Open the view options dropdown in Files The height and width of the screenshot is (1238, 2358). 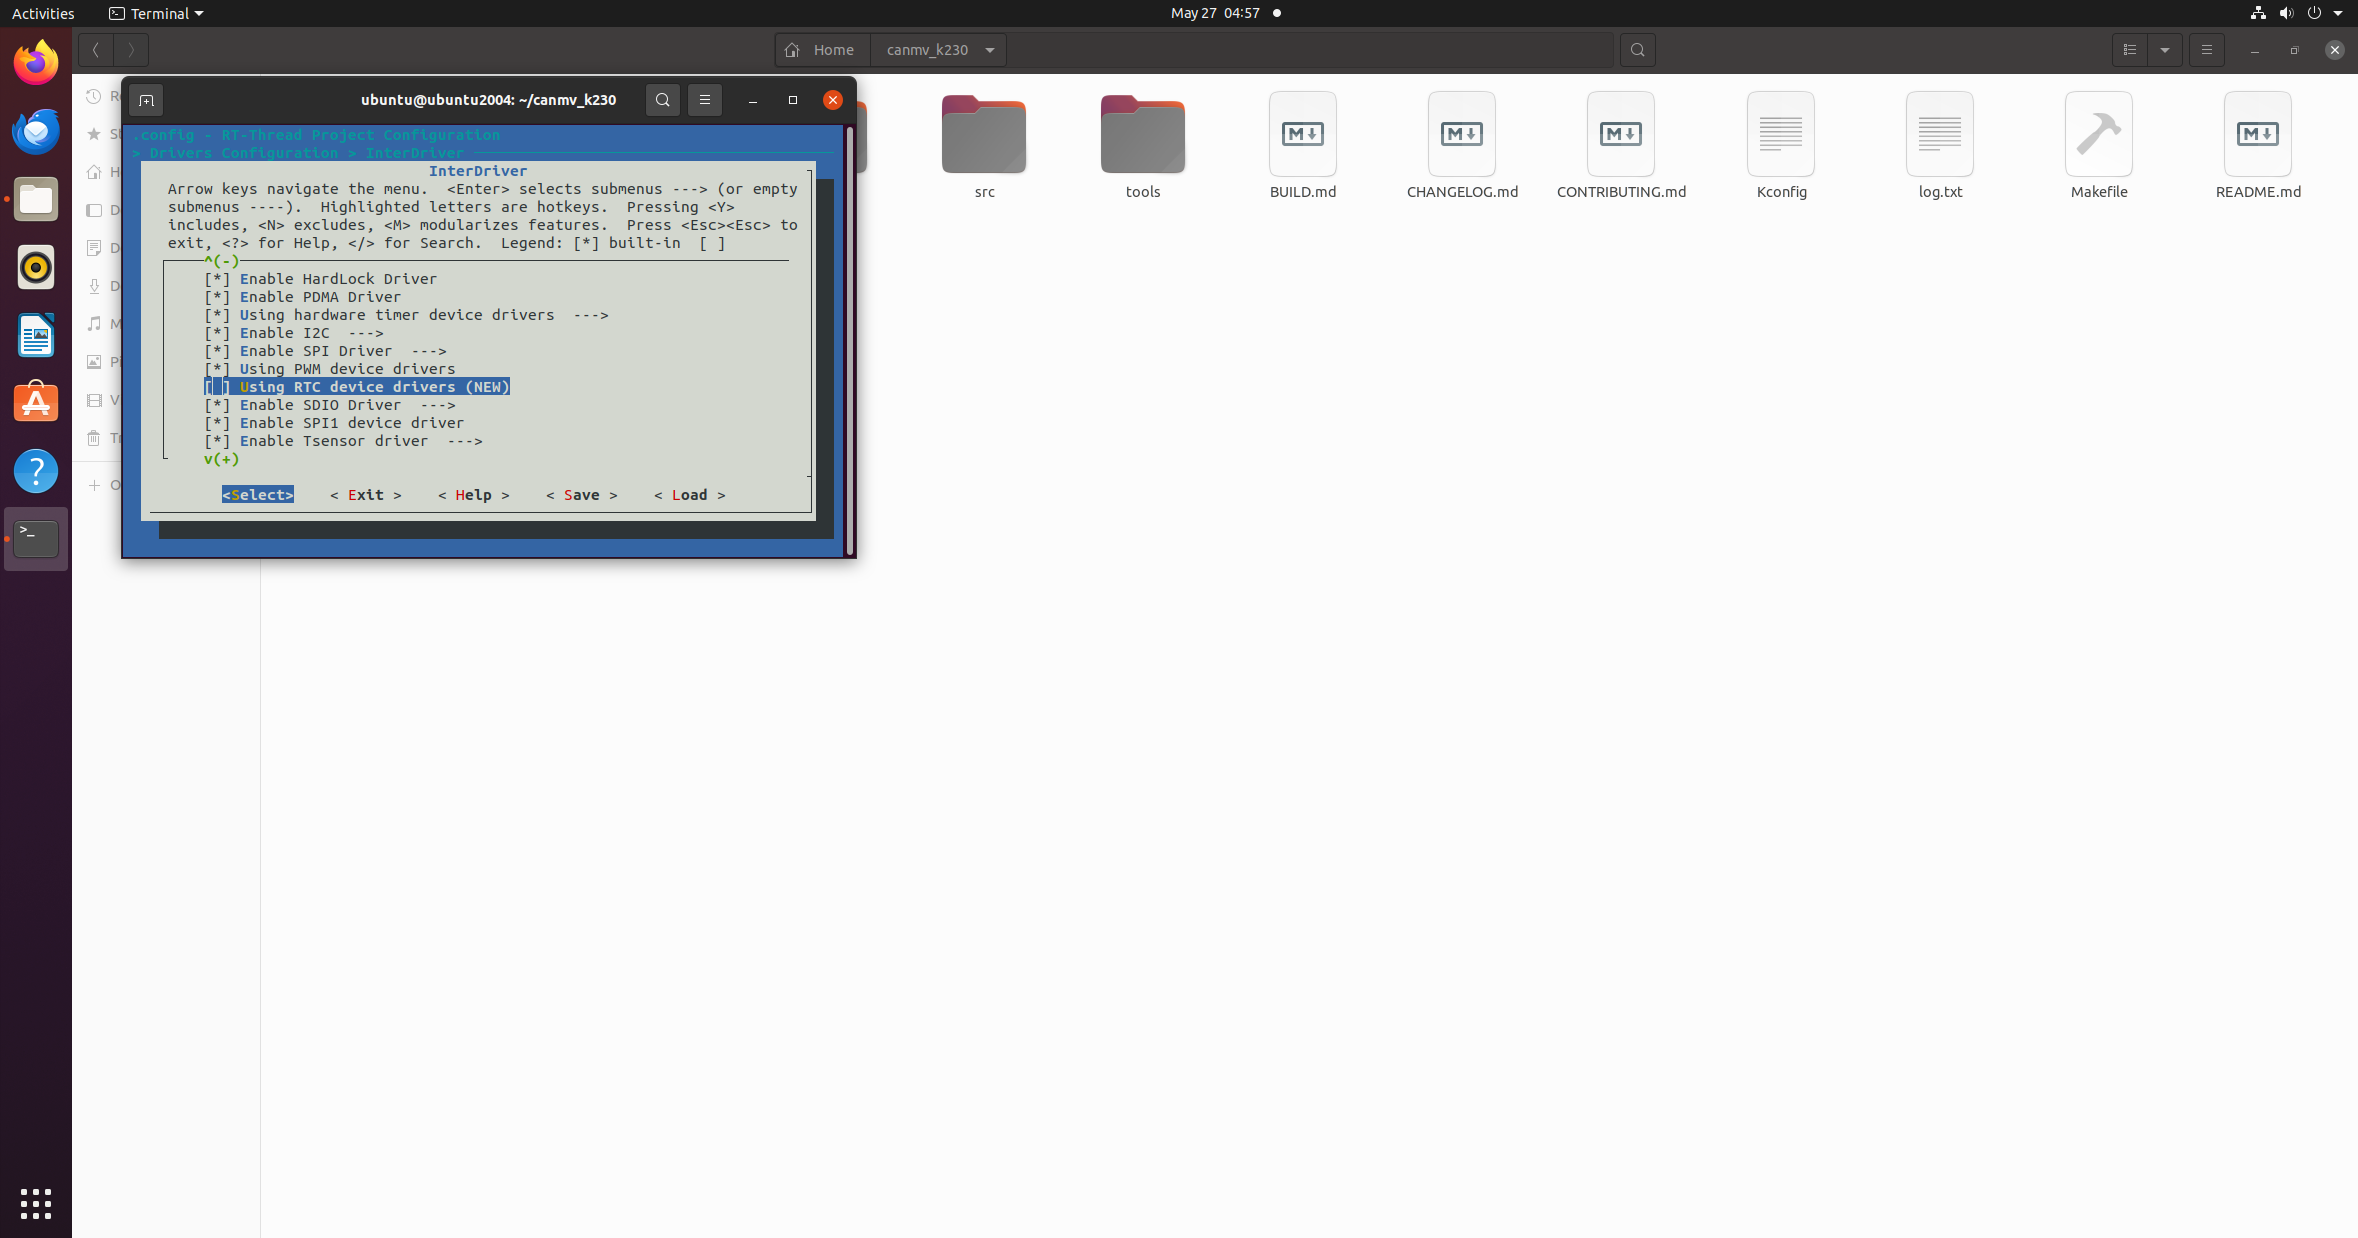[2165, 49]
